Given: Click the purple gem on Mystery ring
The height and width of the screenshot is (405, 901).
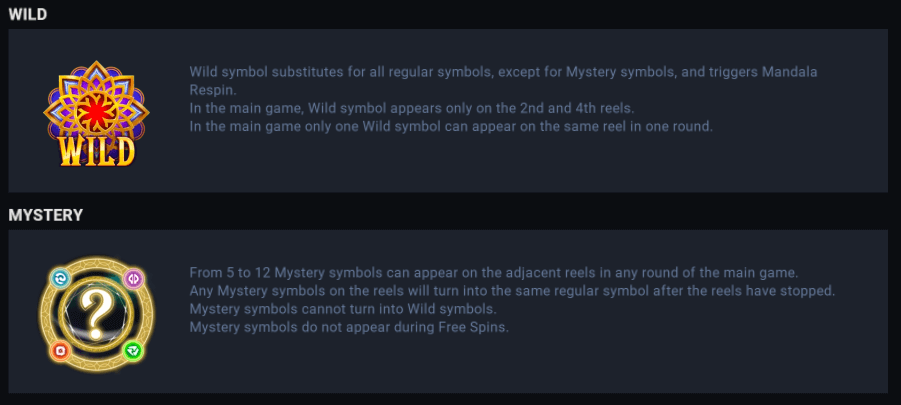Looking at the screenshot, I should [x=133, y=278].
